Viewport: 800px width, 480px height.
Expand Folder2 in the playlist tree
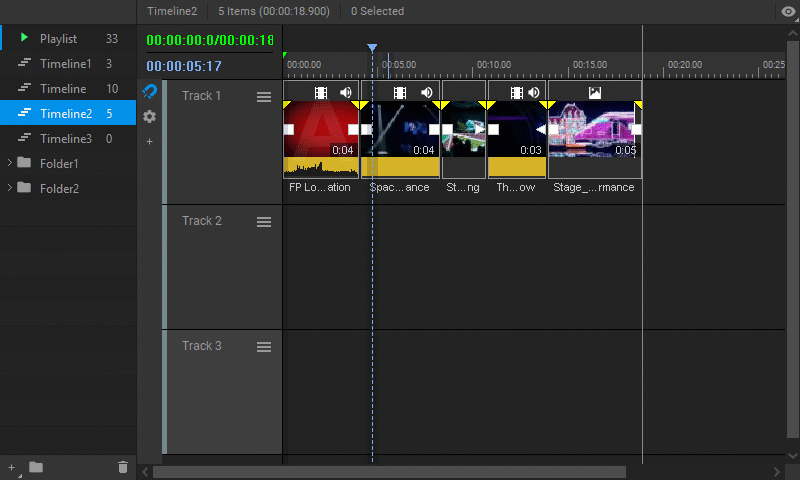click(x=9, y=188)
